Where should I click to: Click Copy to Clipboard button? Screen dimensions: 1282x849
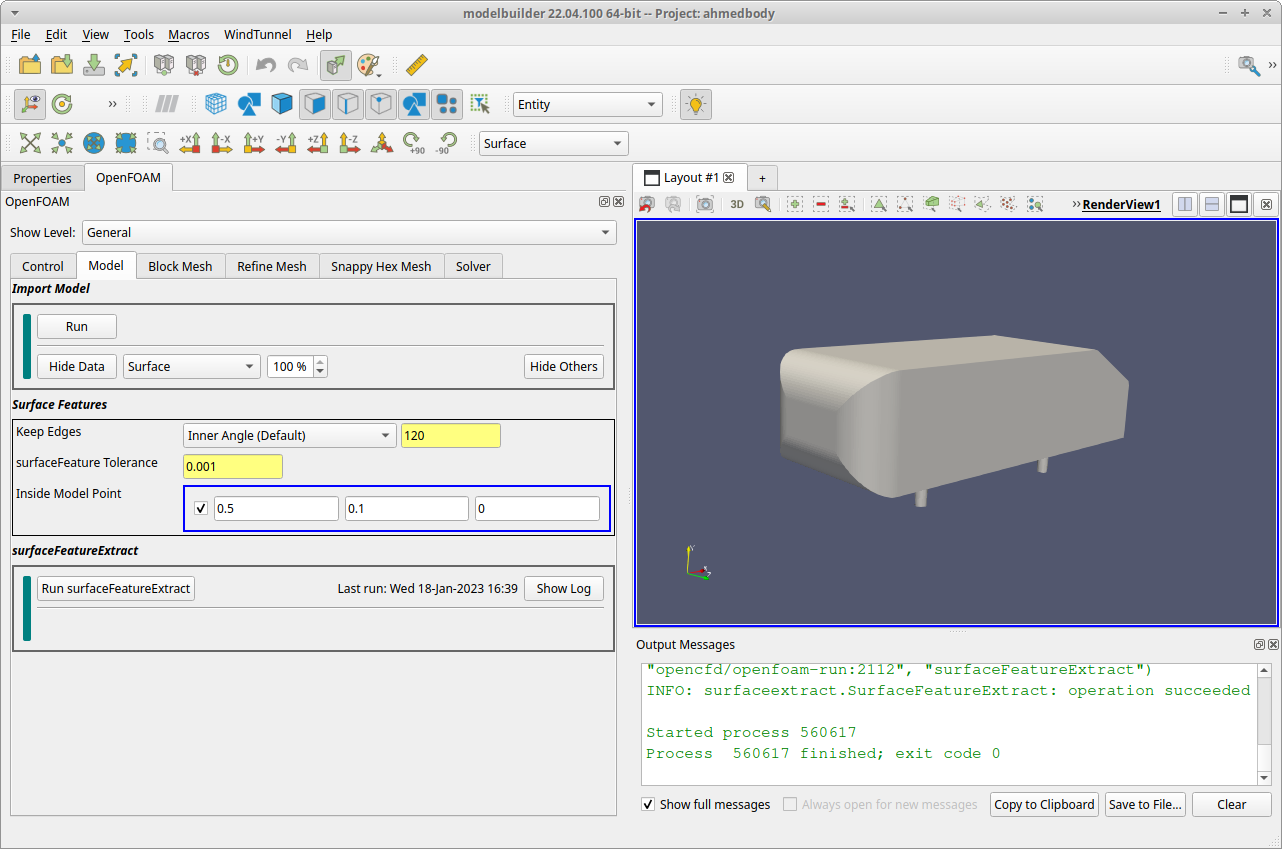coord(1044,804)
